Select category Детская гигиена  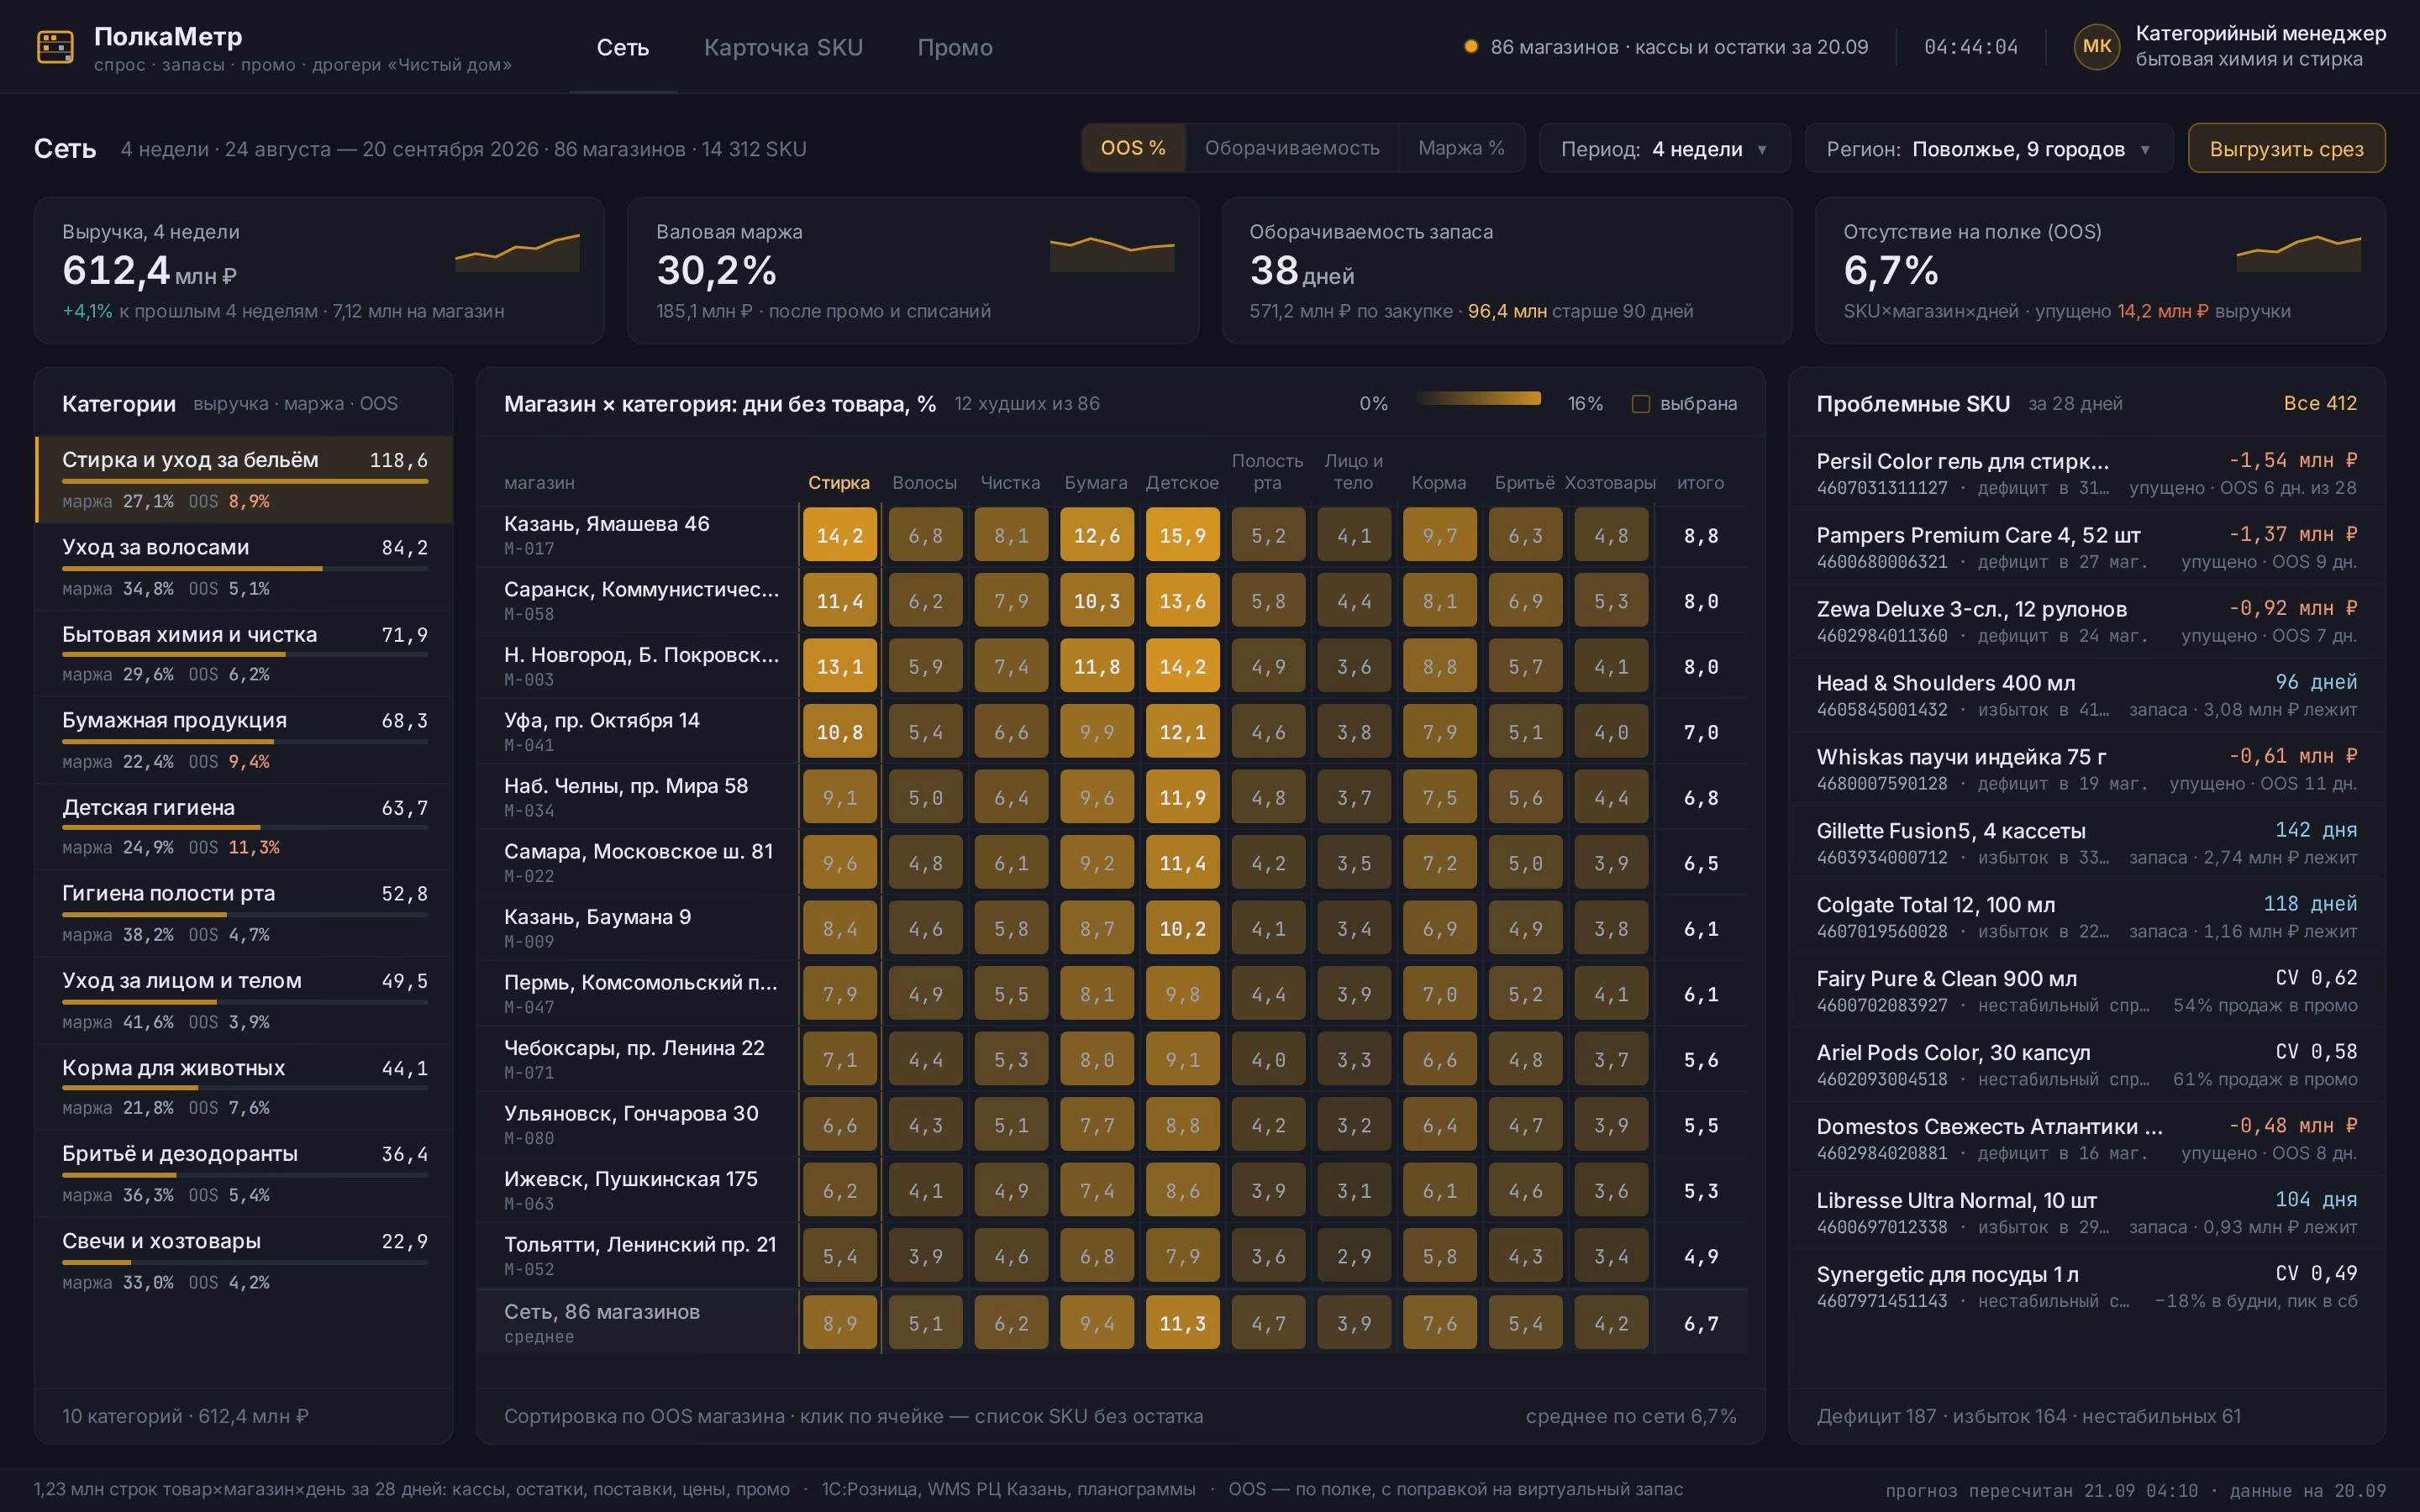(x=244, y=827)
